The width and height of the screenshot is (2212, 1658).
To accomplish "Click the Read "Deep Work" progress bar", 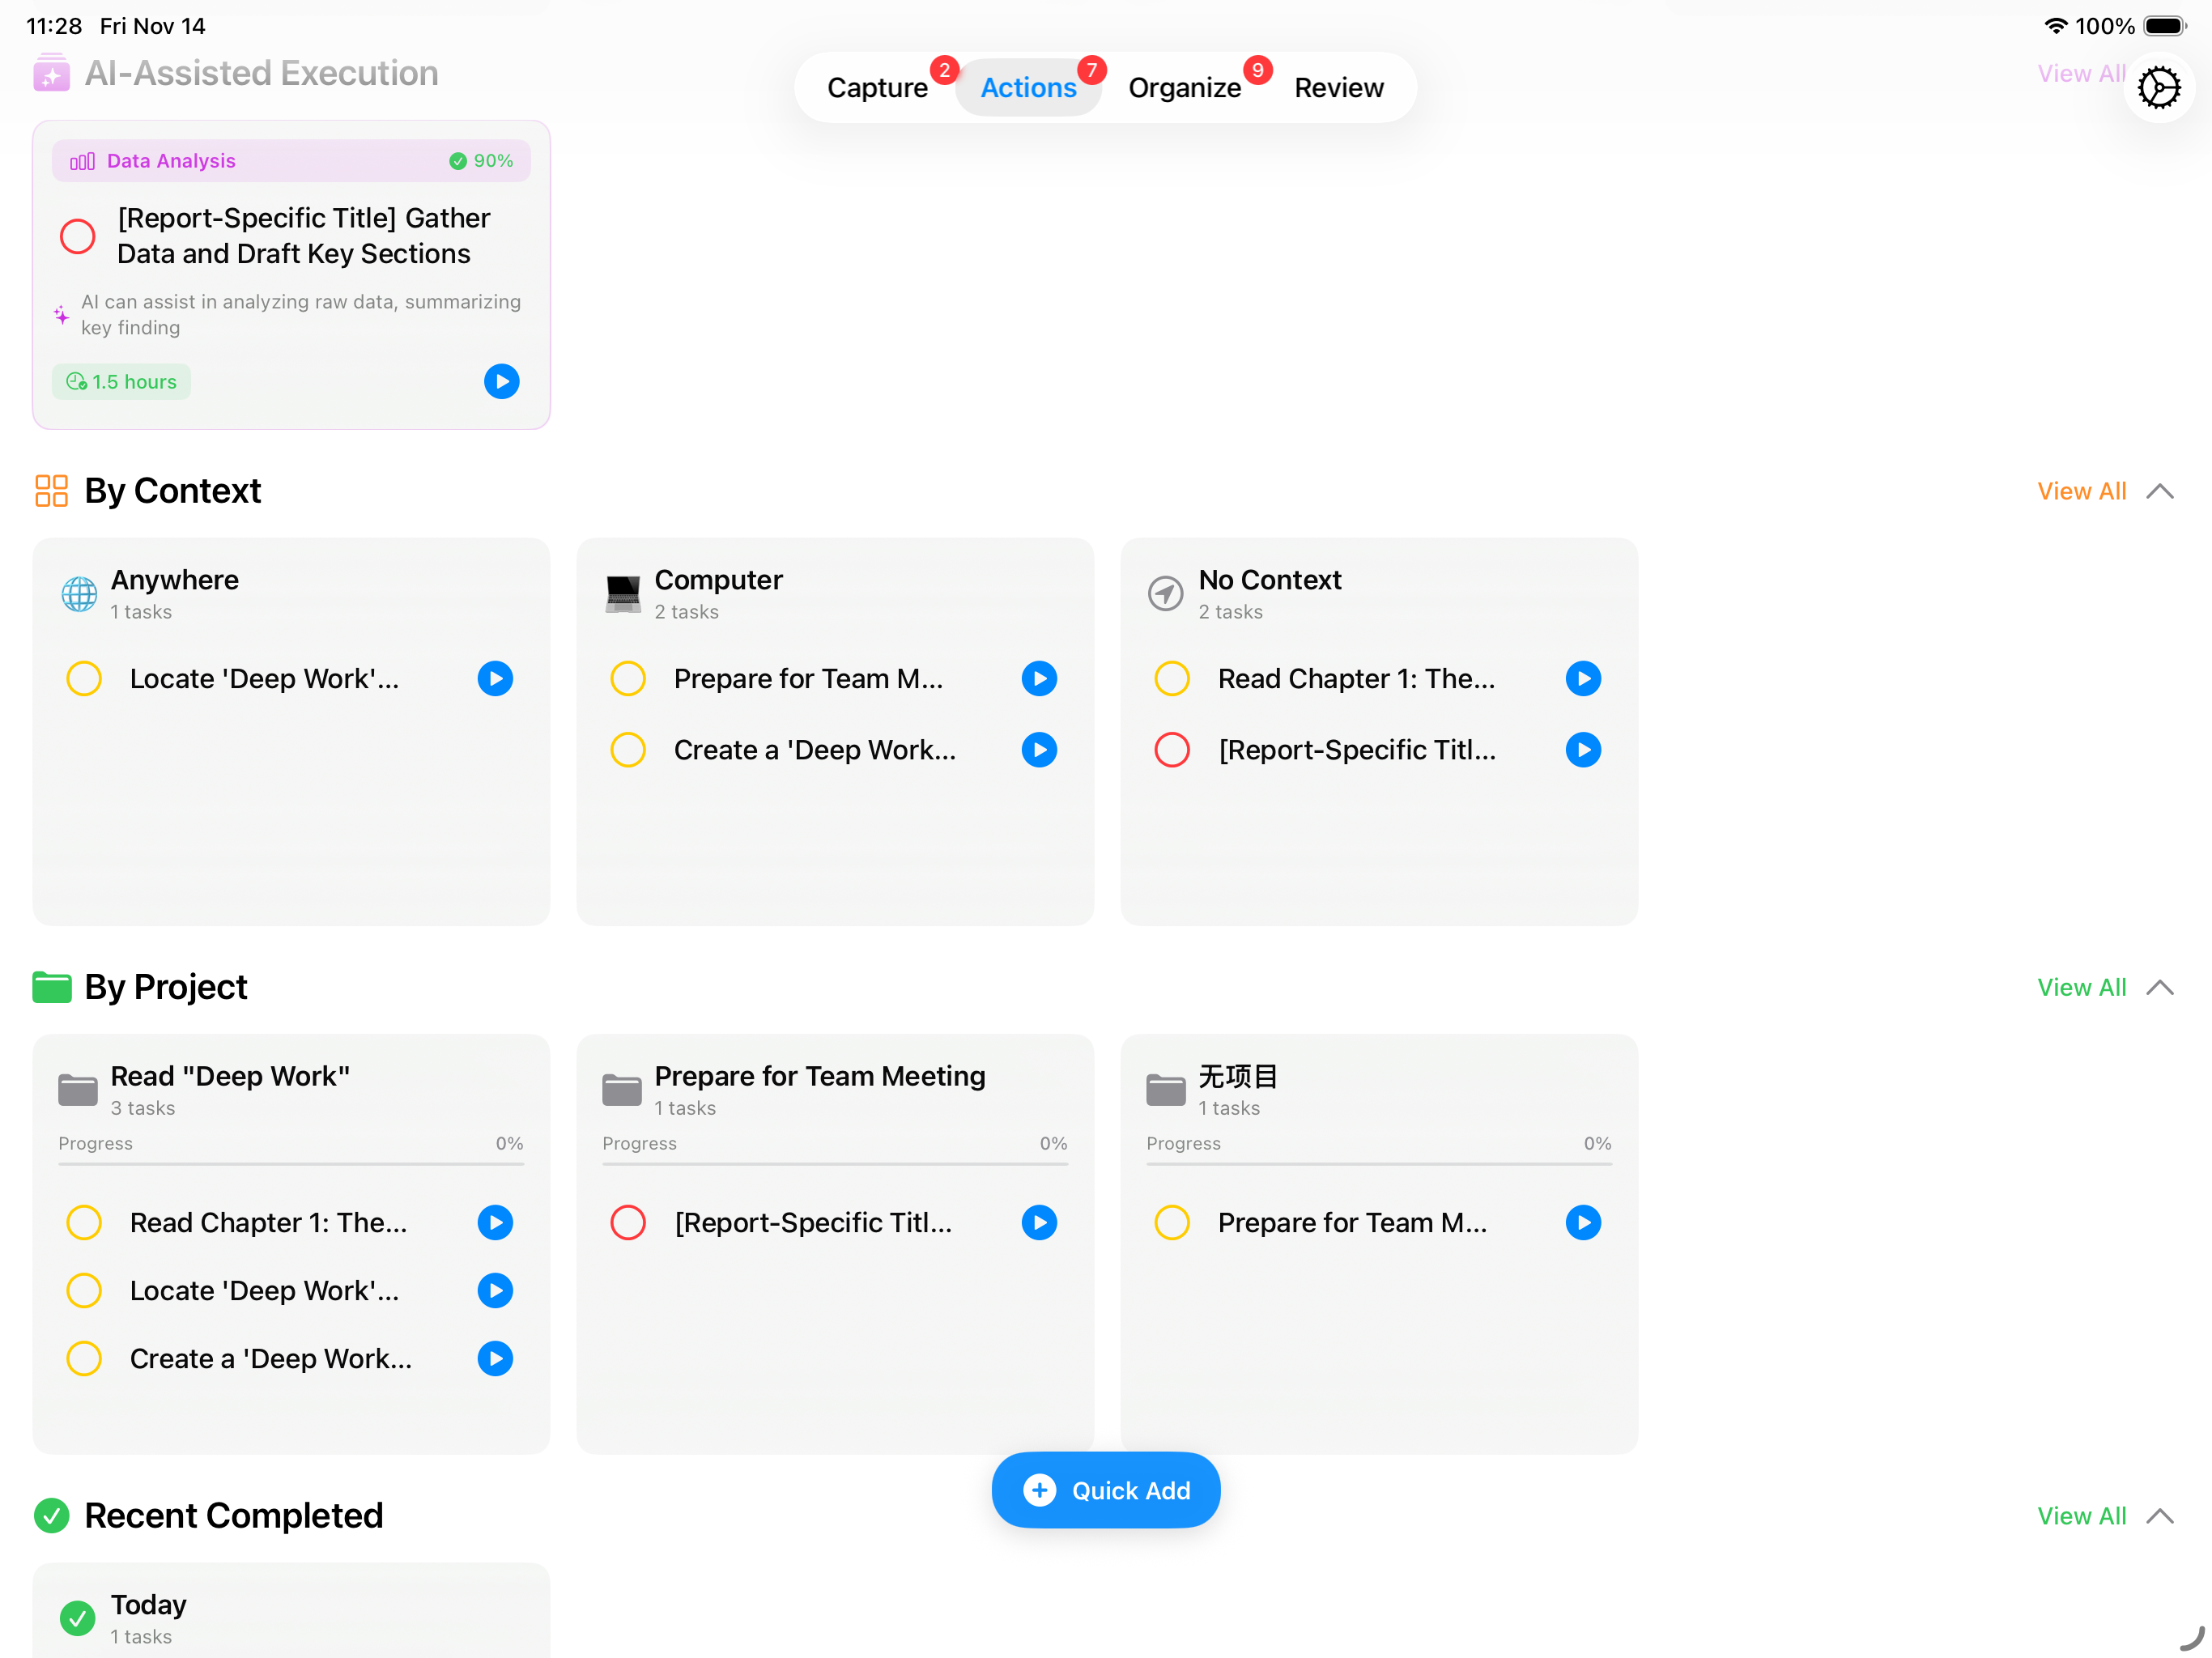I will tap(291, 1164).
